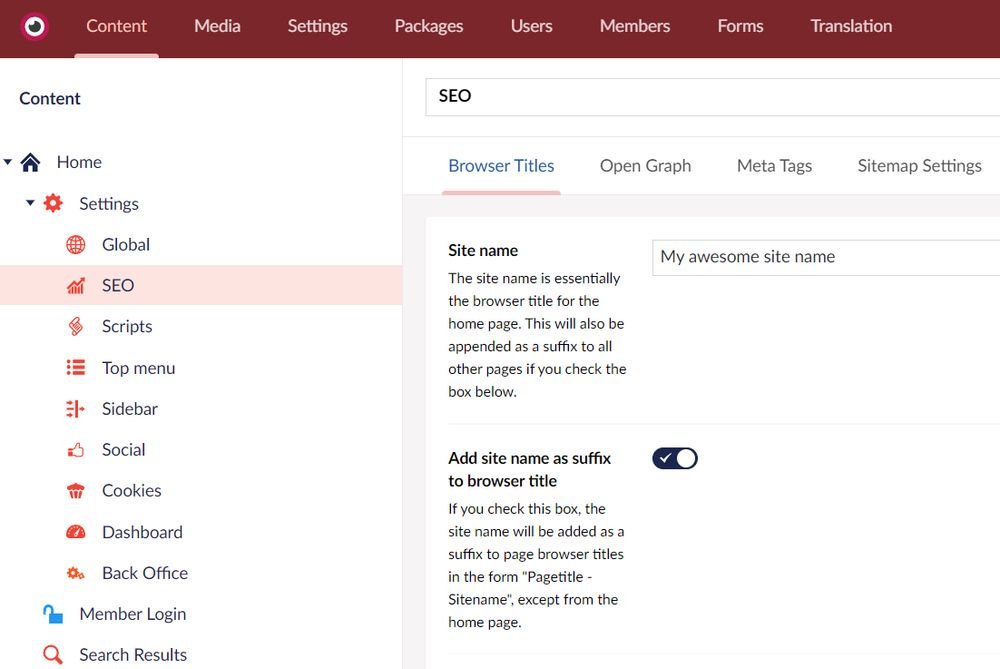Open the Packages section
Image resolution: width=1000 pixels, height=669 pixels.
click(429, 26)
